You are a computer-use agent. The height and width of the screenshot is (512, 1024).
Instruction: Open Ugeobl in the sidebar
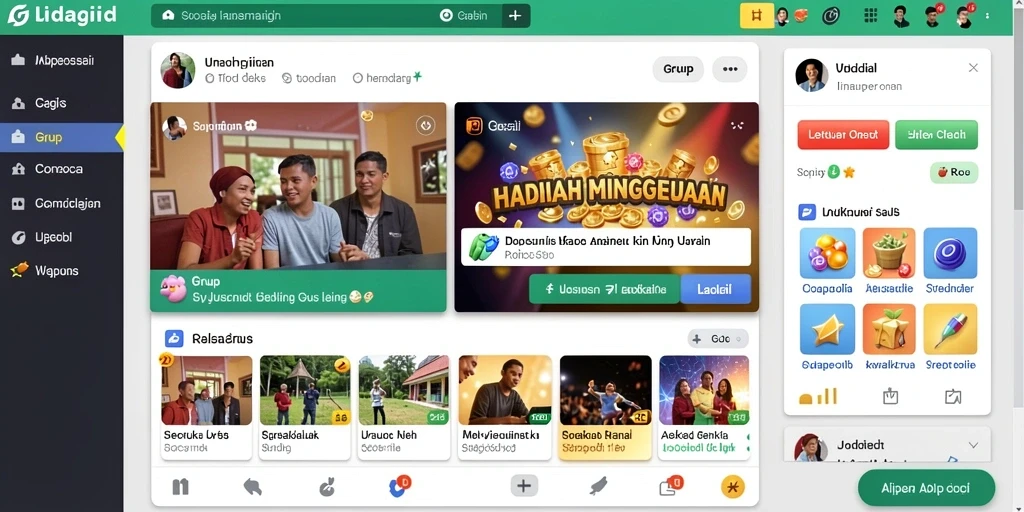pos(61,238)
